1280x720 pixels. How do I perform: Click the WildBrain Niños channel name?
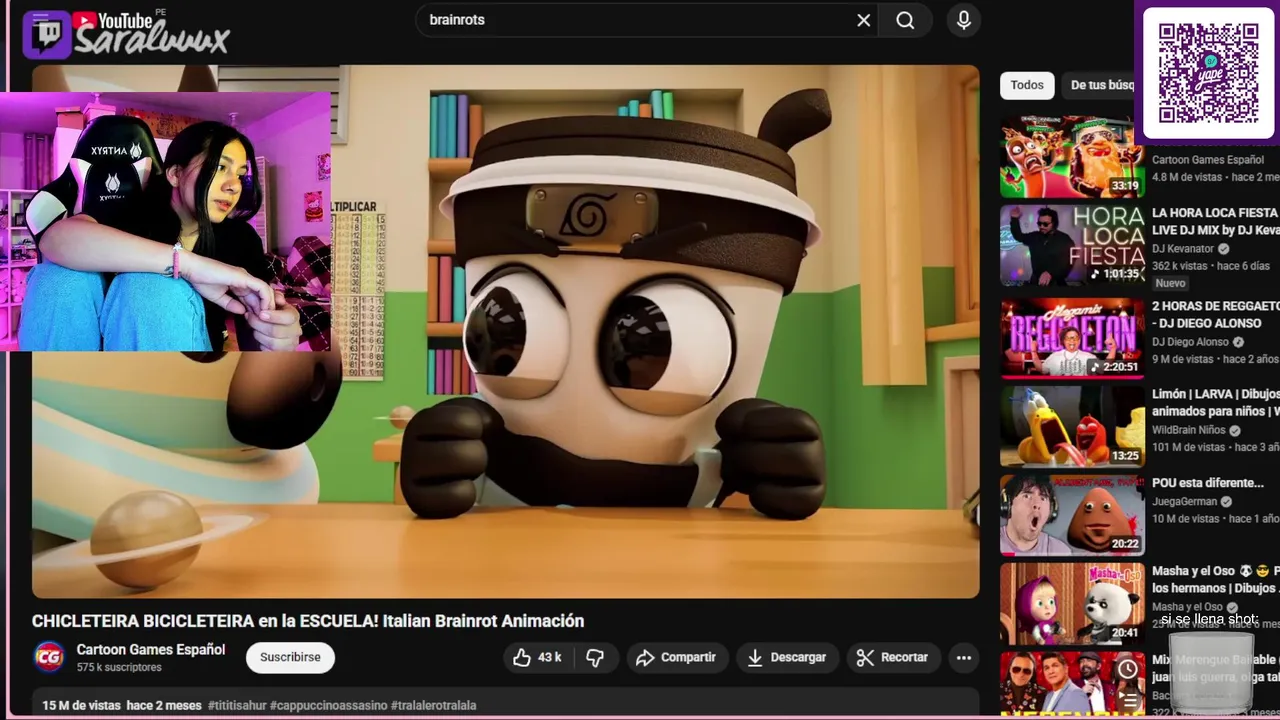click(x=1189, y=430)
